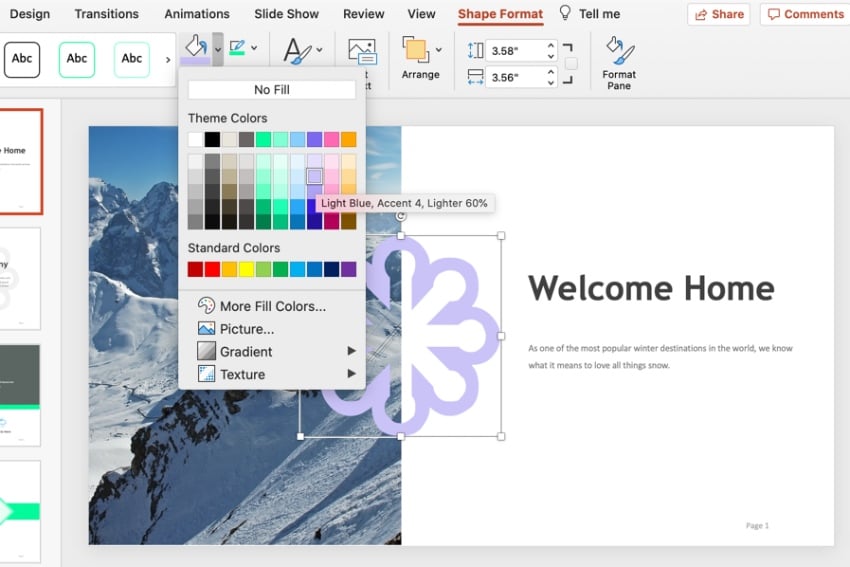Choose Picture fill from the menu

[246, 329]
